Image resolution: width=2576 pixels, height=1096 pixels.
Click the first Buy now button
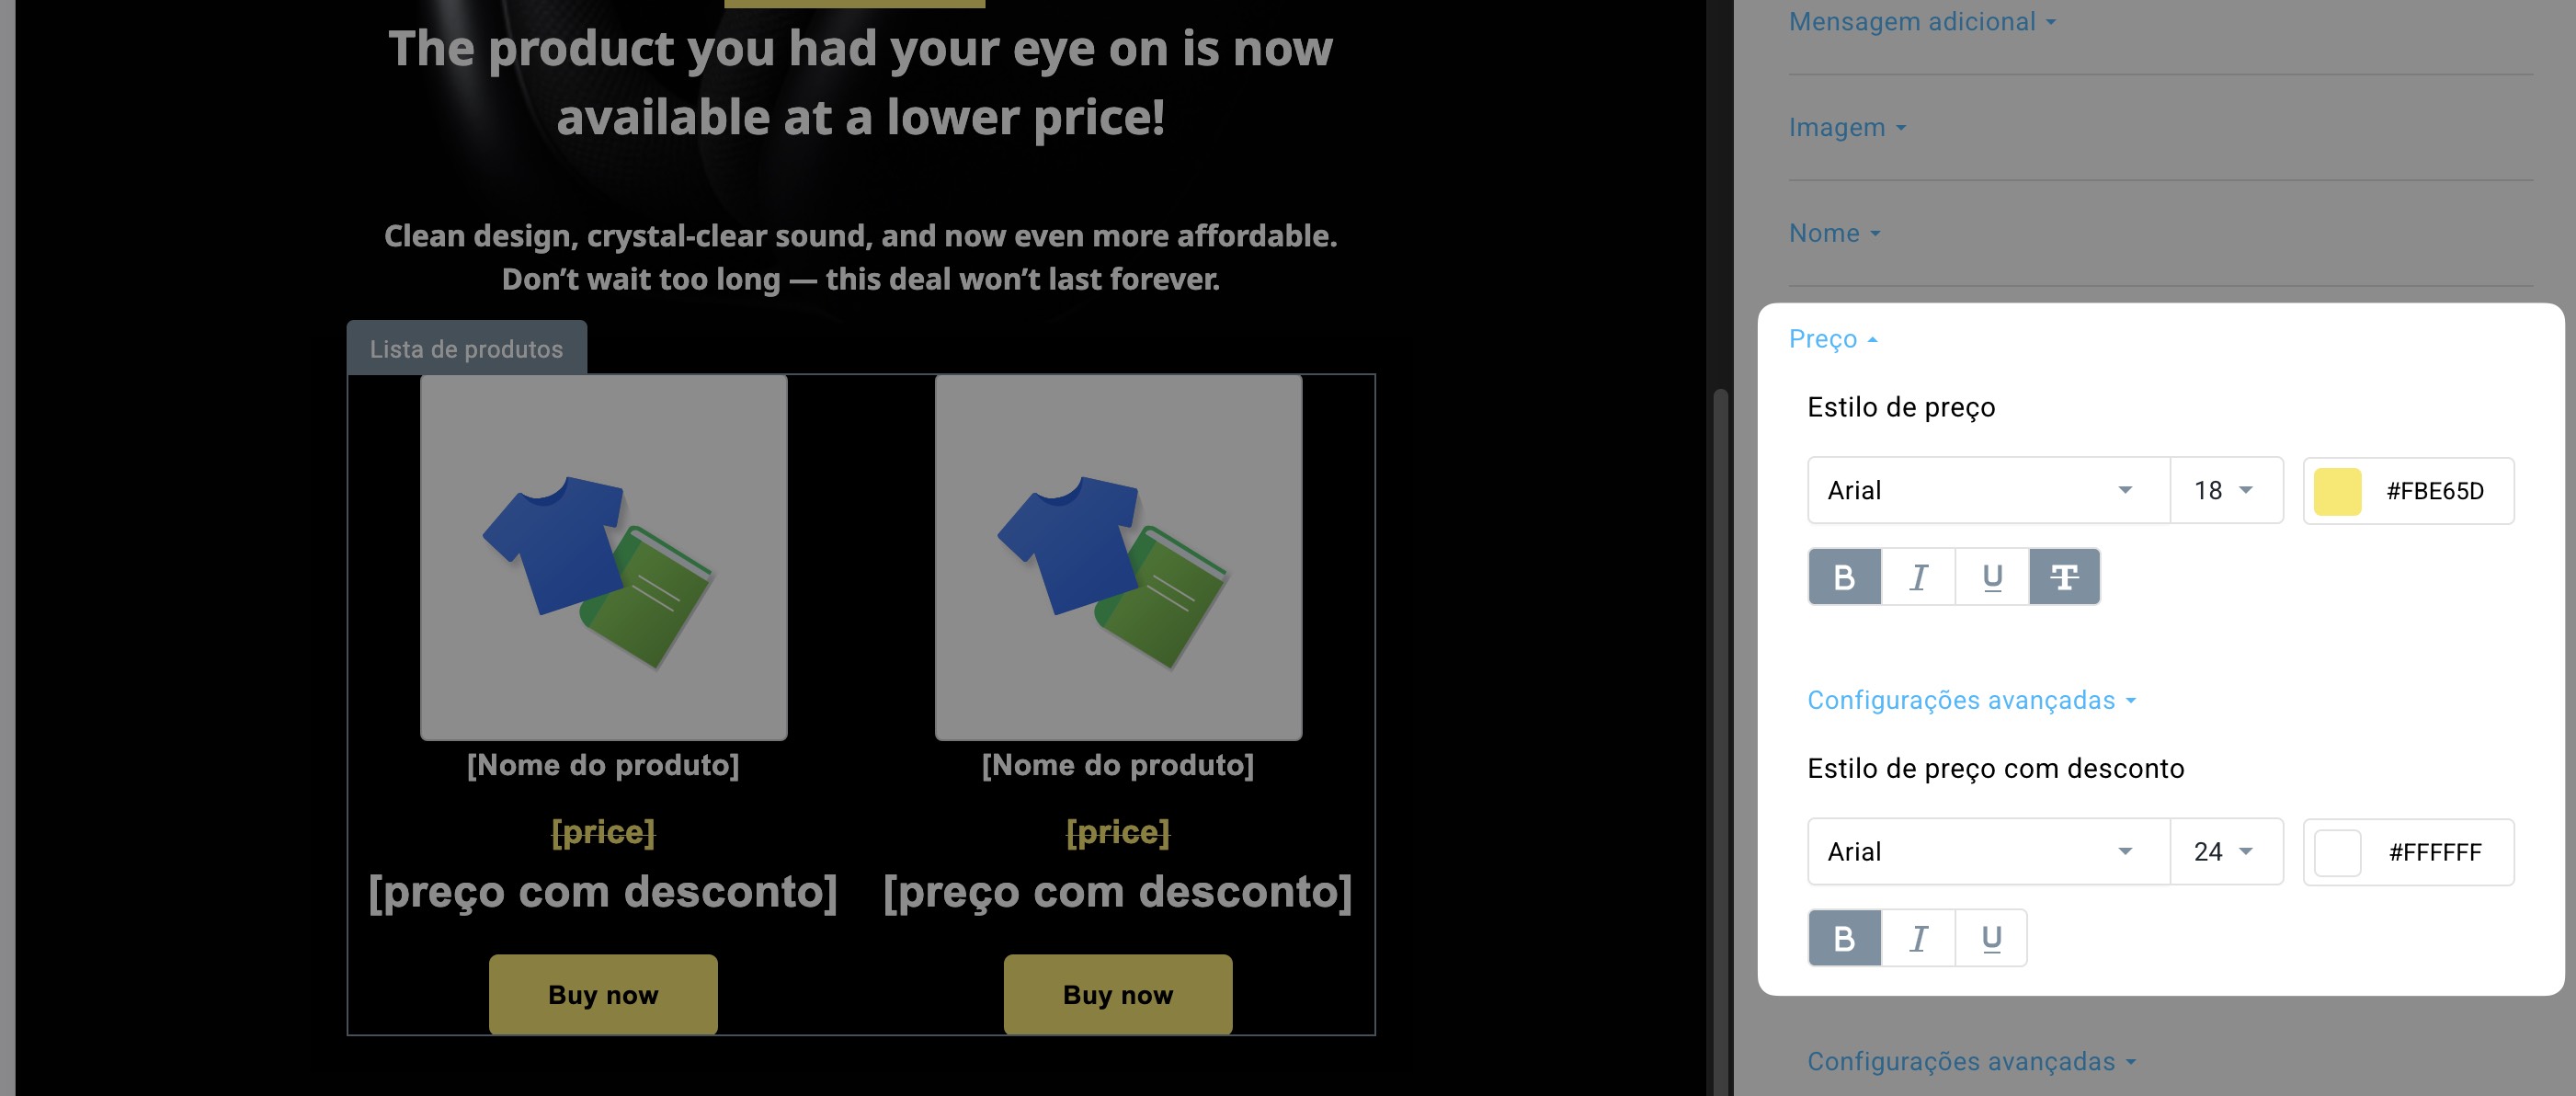pyautogui.click(x=603, y=994)
